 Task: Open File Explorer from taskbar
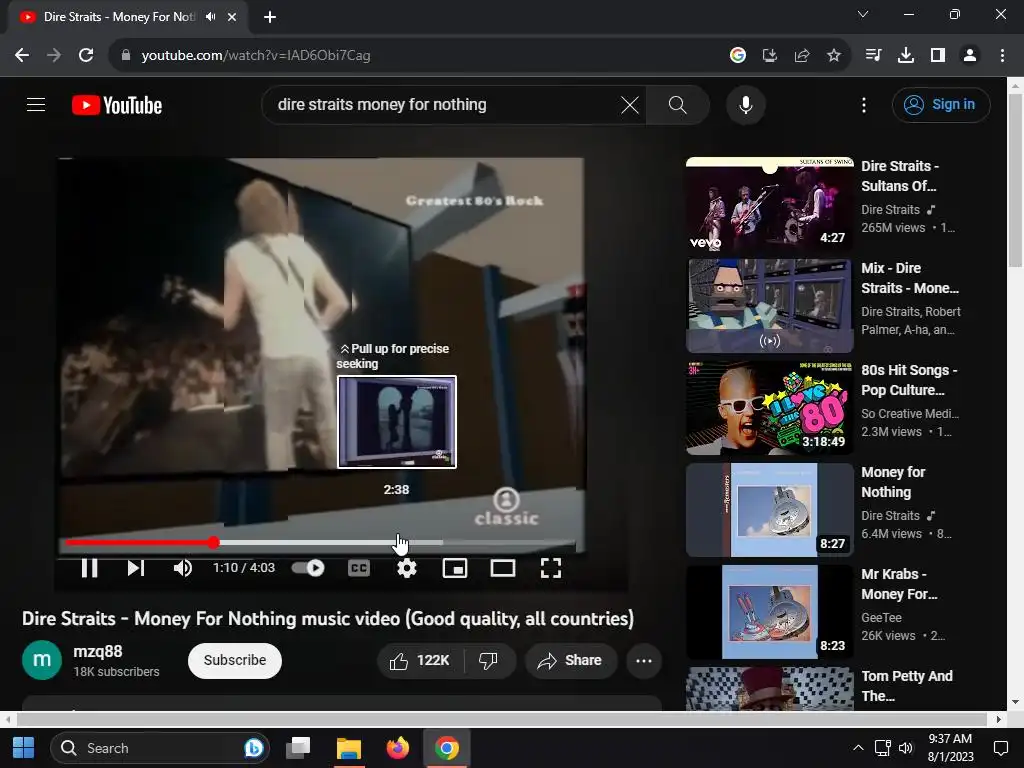tap(348, 748)
